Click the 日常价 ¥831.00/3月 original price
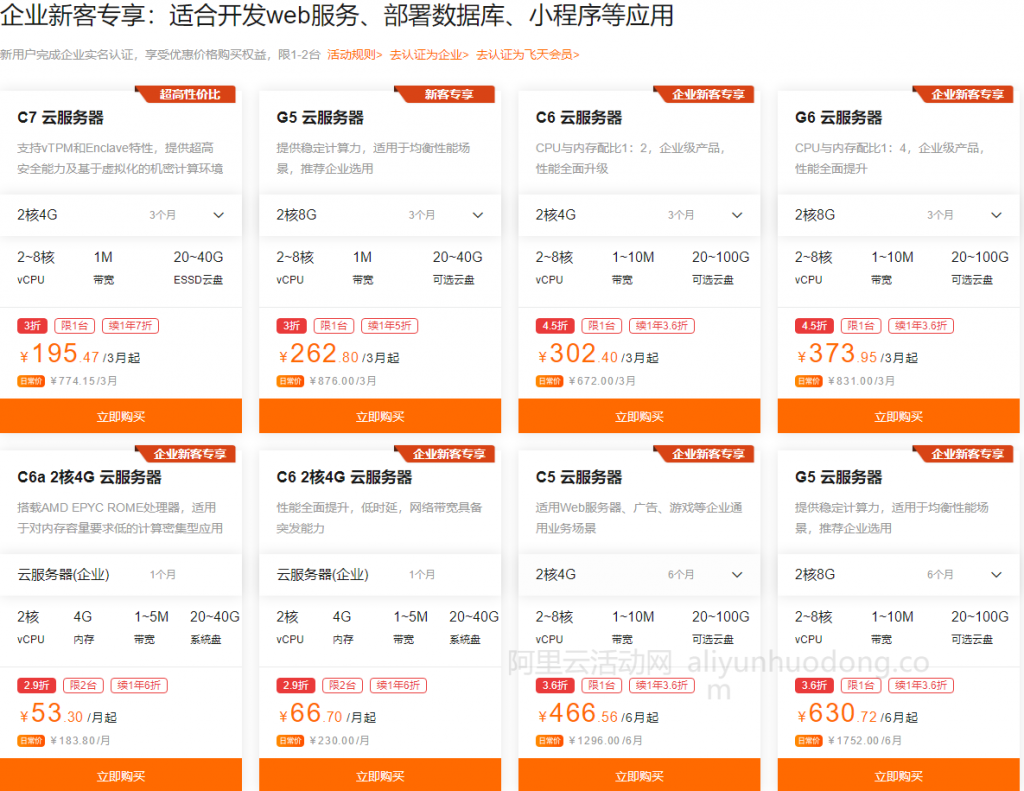The image size is (1024, 791). pyautogui.click(x=845, y=381)
